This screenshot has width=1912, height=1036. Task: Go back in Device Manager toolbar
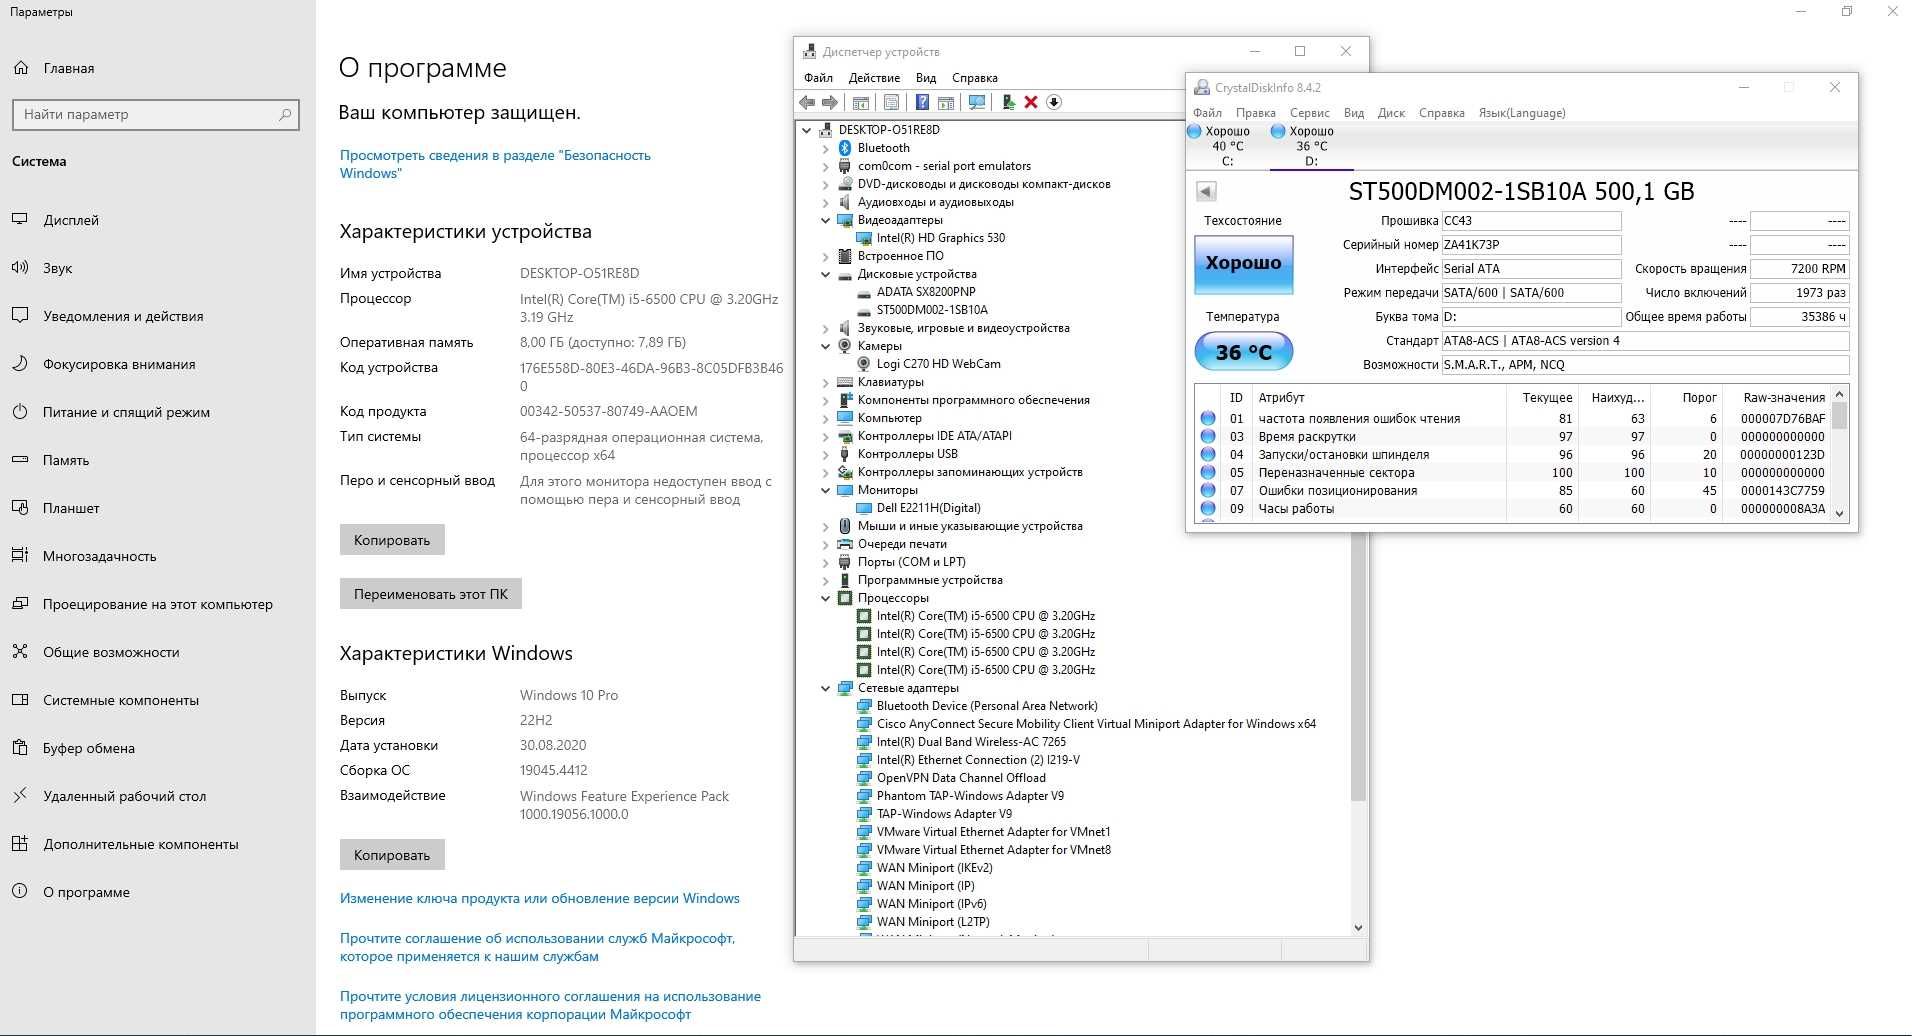(x=807, y=102)
